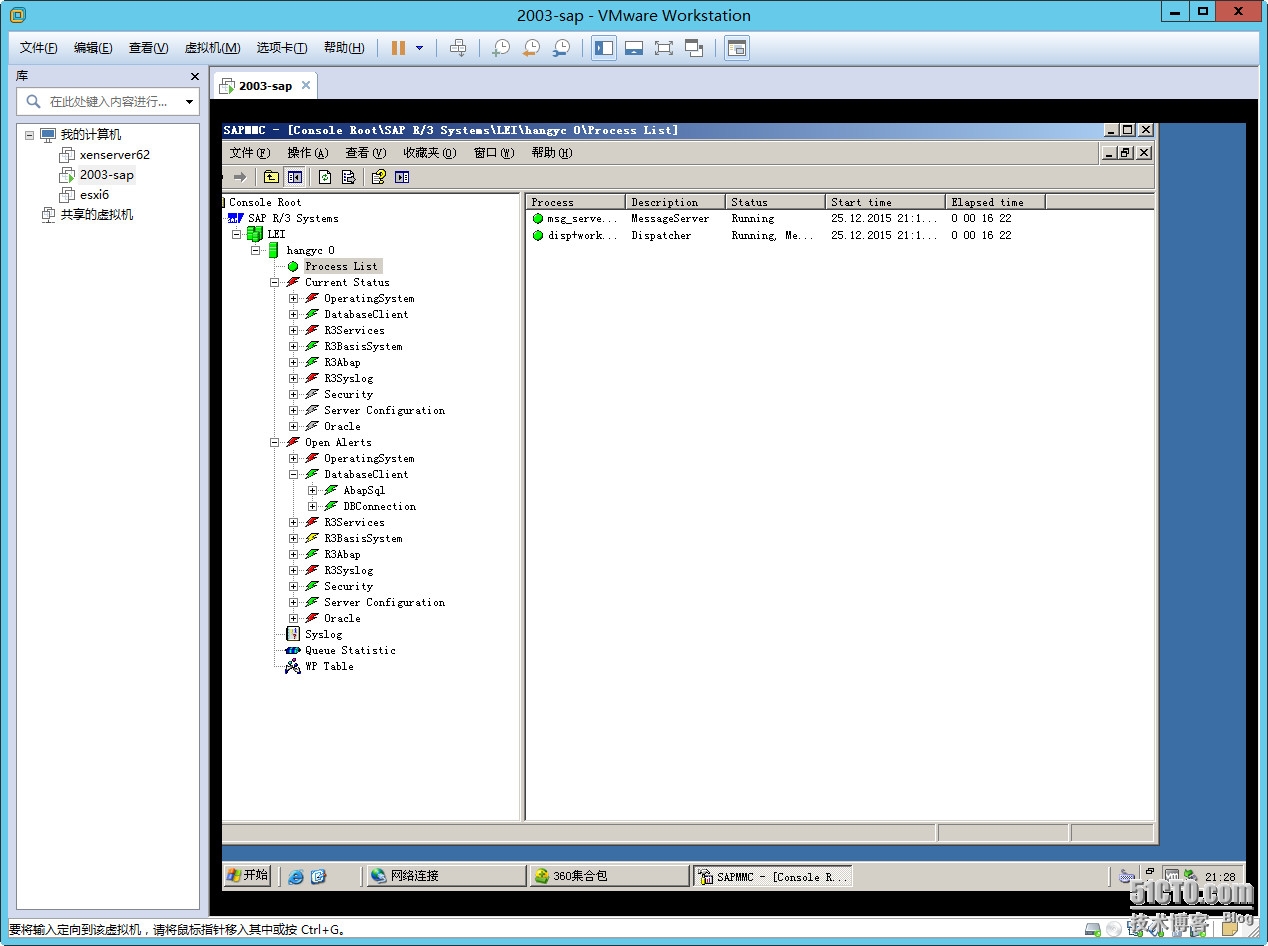1268x946 pixels.
Task: Click the hangyc 0 instance icon
Action: click(x=273, y=250)
